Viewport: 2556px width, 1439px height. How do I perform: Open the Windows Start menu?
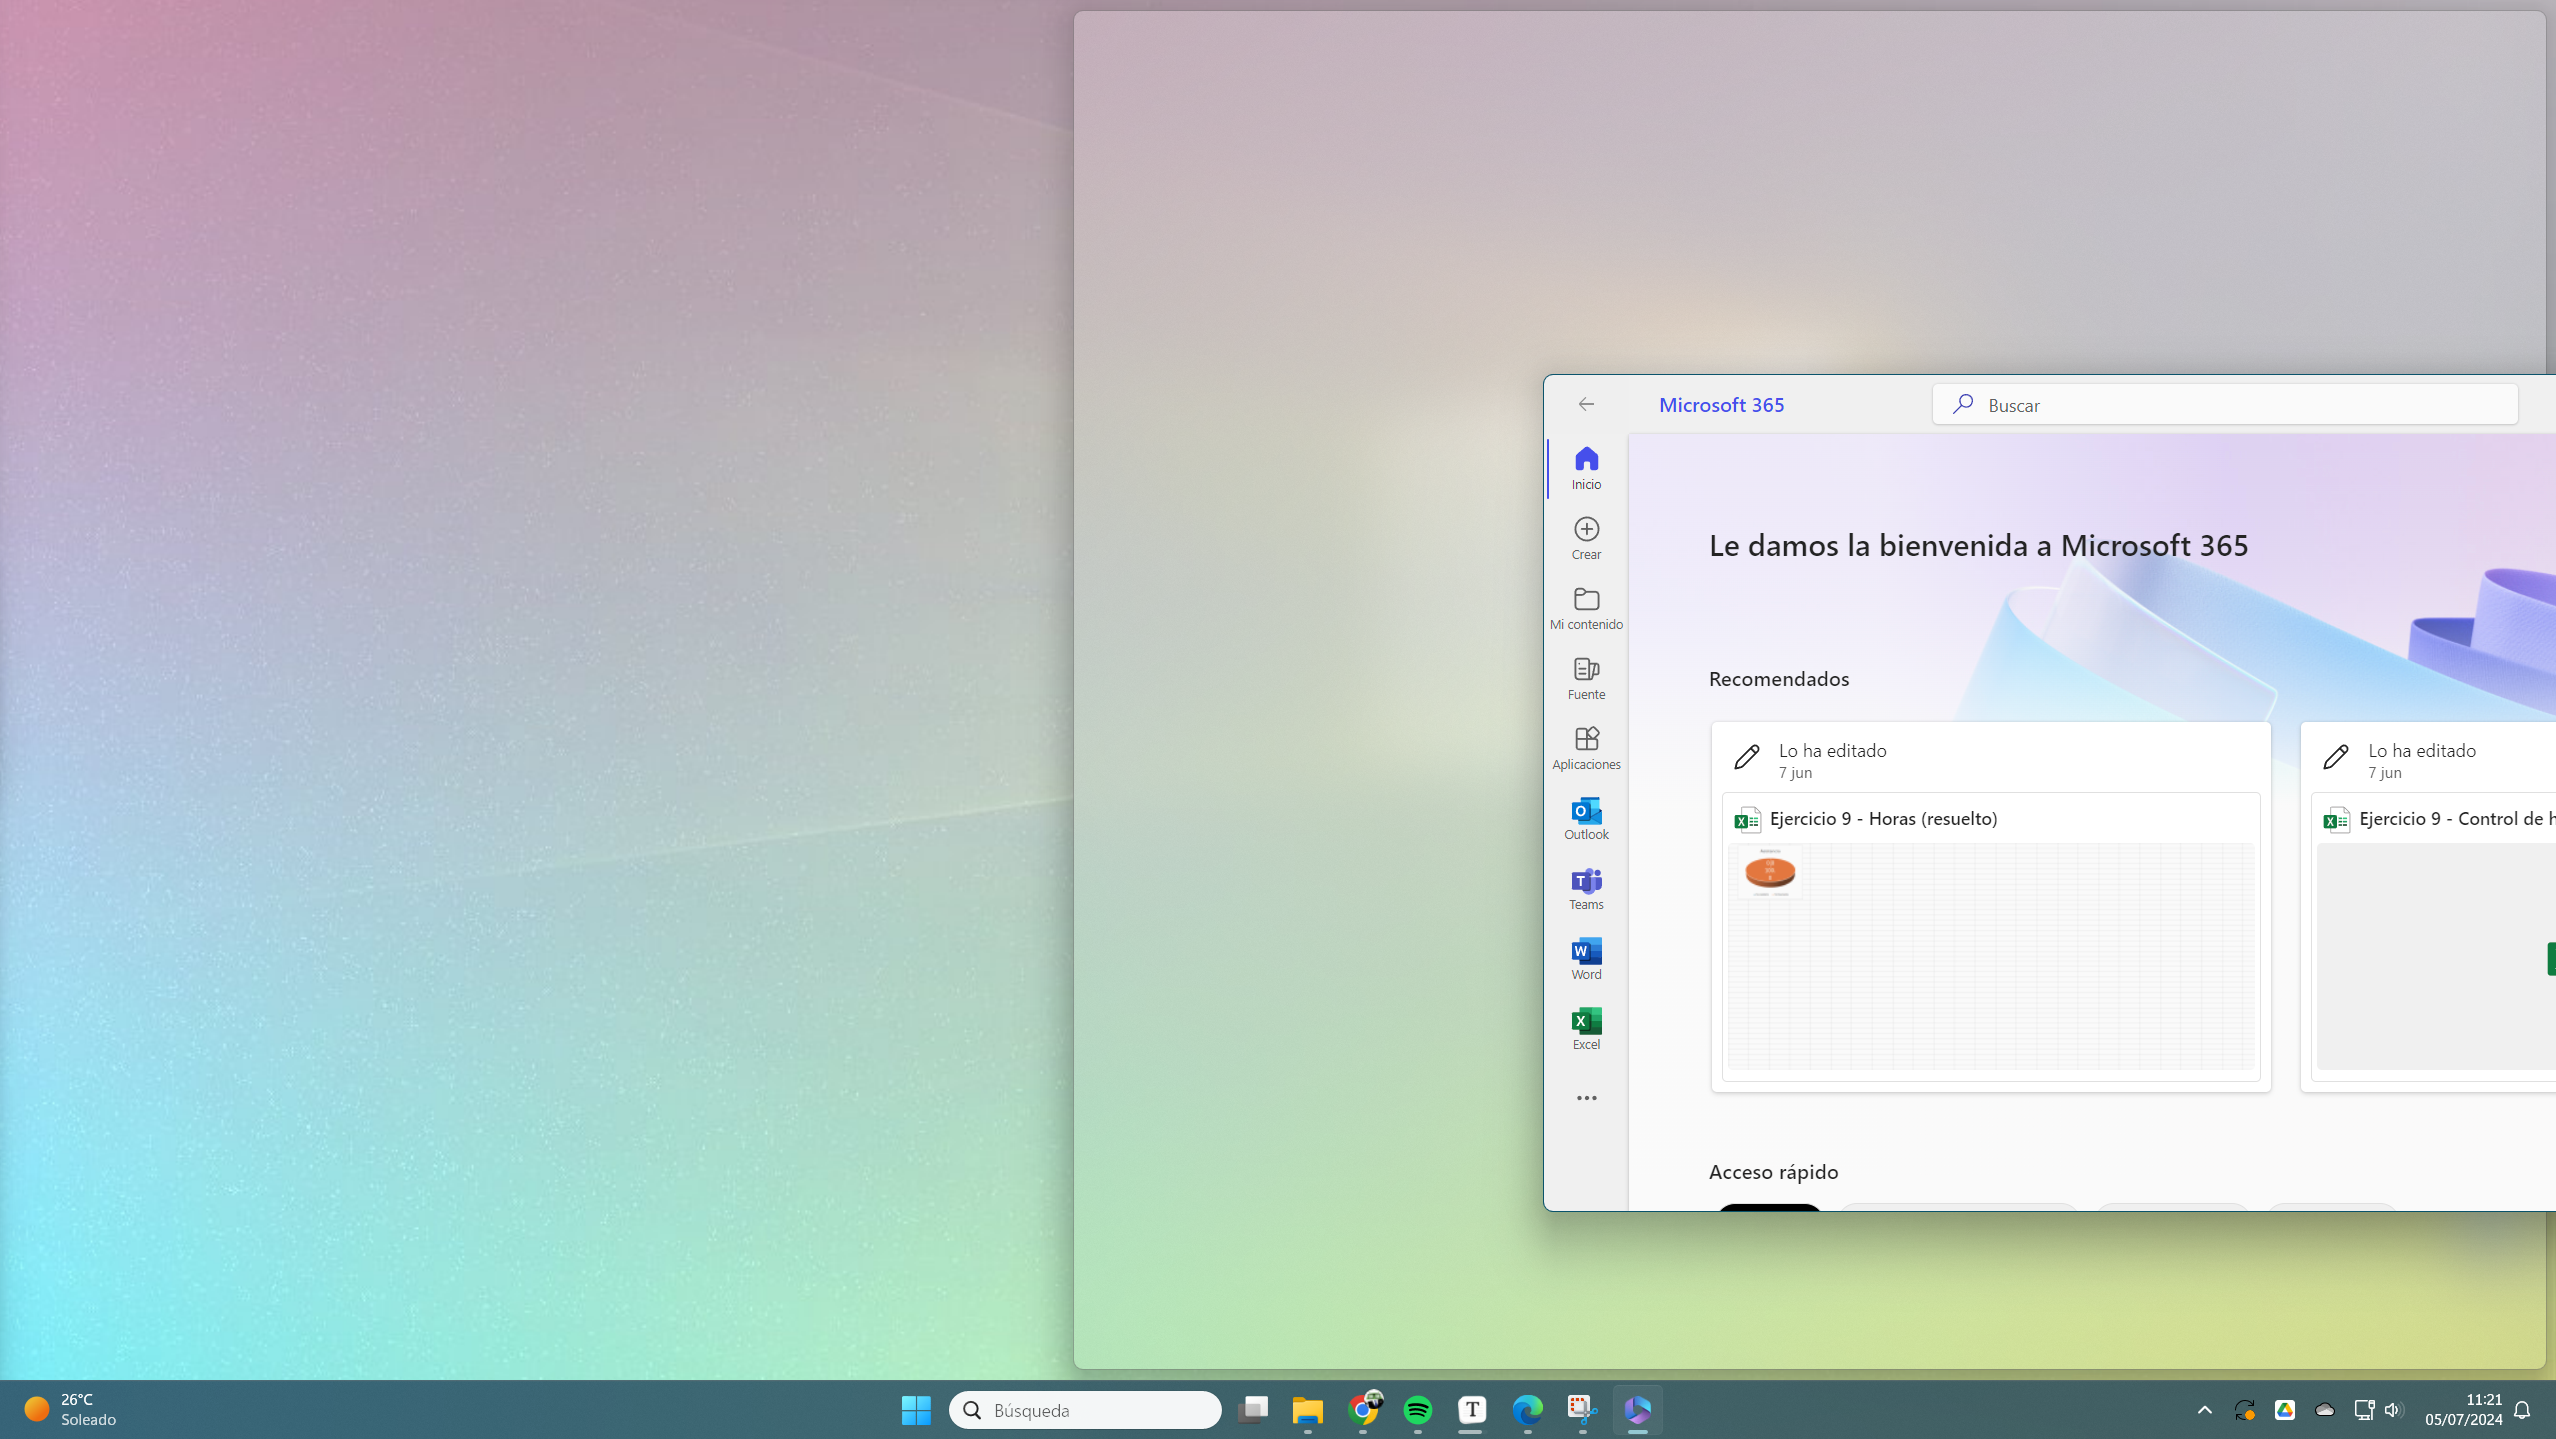point(916,1410)
